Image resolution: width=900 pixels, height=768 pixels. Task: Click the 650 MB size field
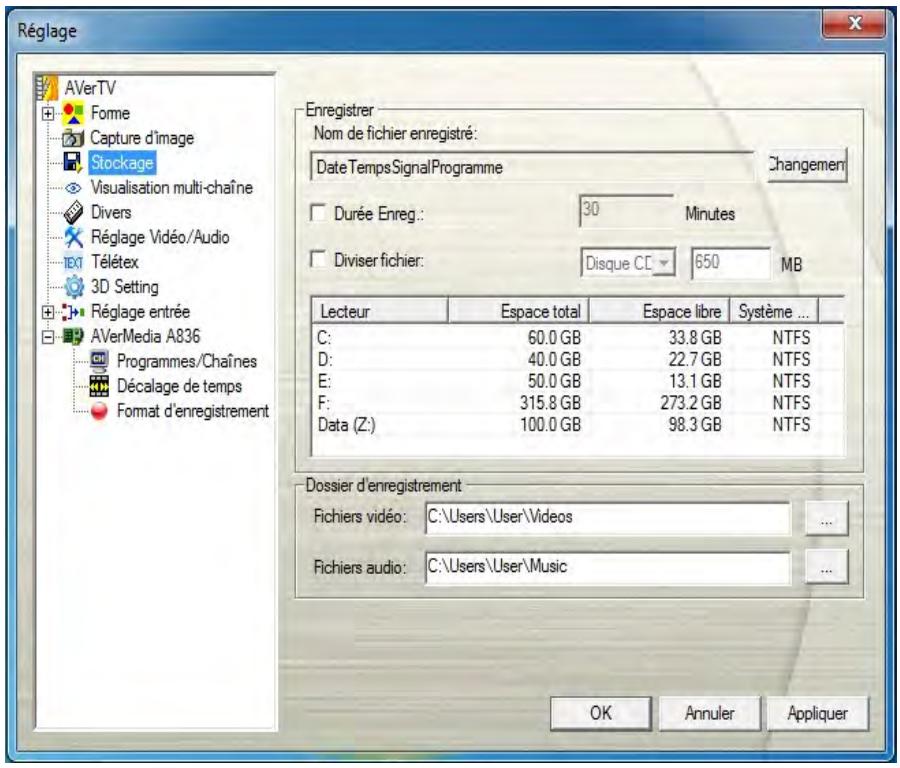tap(731, 263)
